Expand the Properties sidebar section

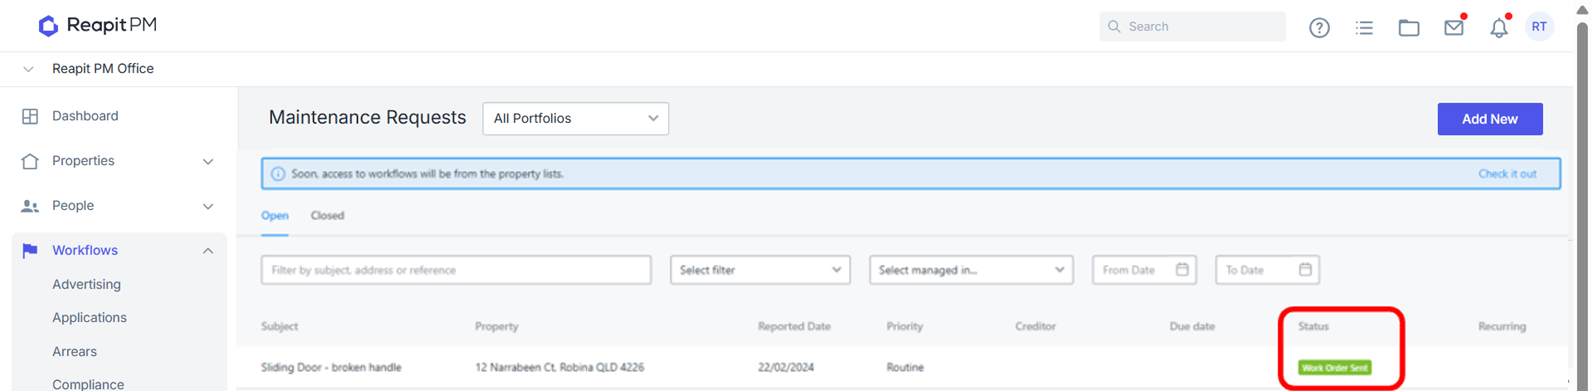pyautogui.click(x=119, y=161)
